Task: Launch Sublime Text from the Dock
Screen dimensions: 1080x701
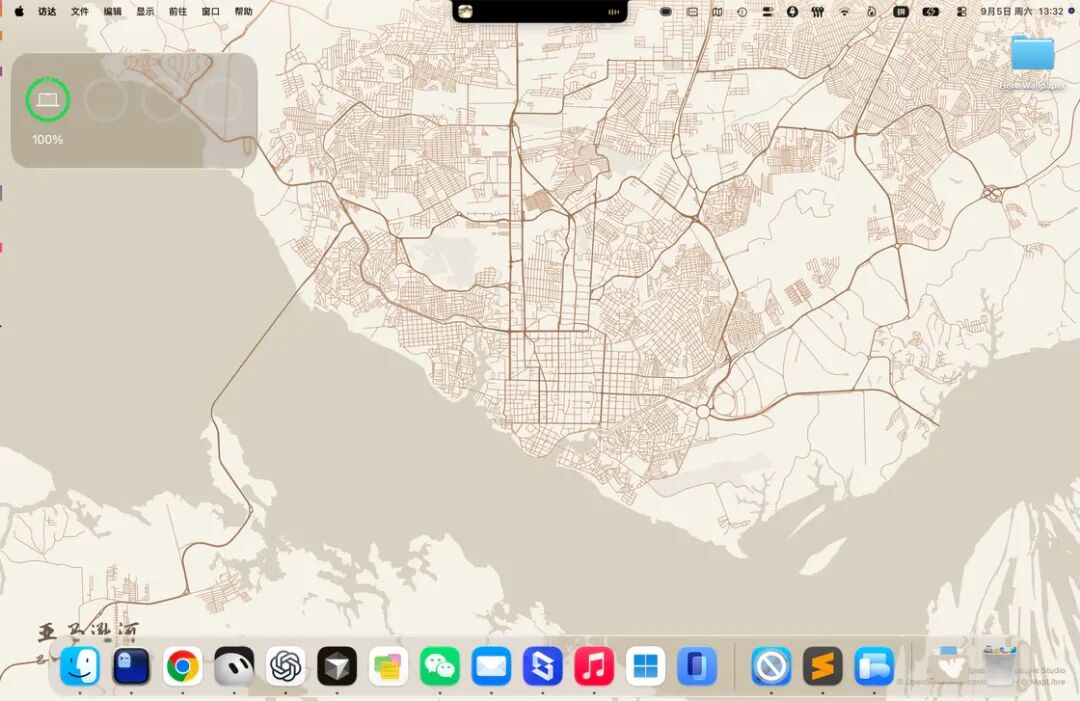Action: pos(822,666)
